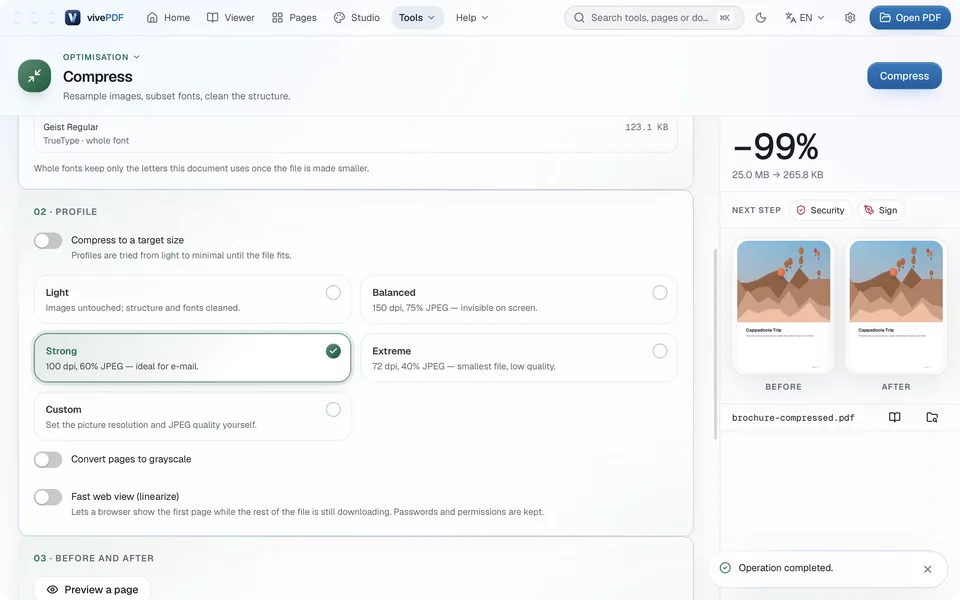Expand the Optimisation category chevron

click(x=137, y=57)
